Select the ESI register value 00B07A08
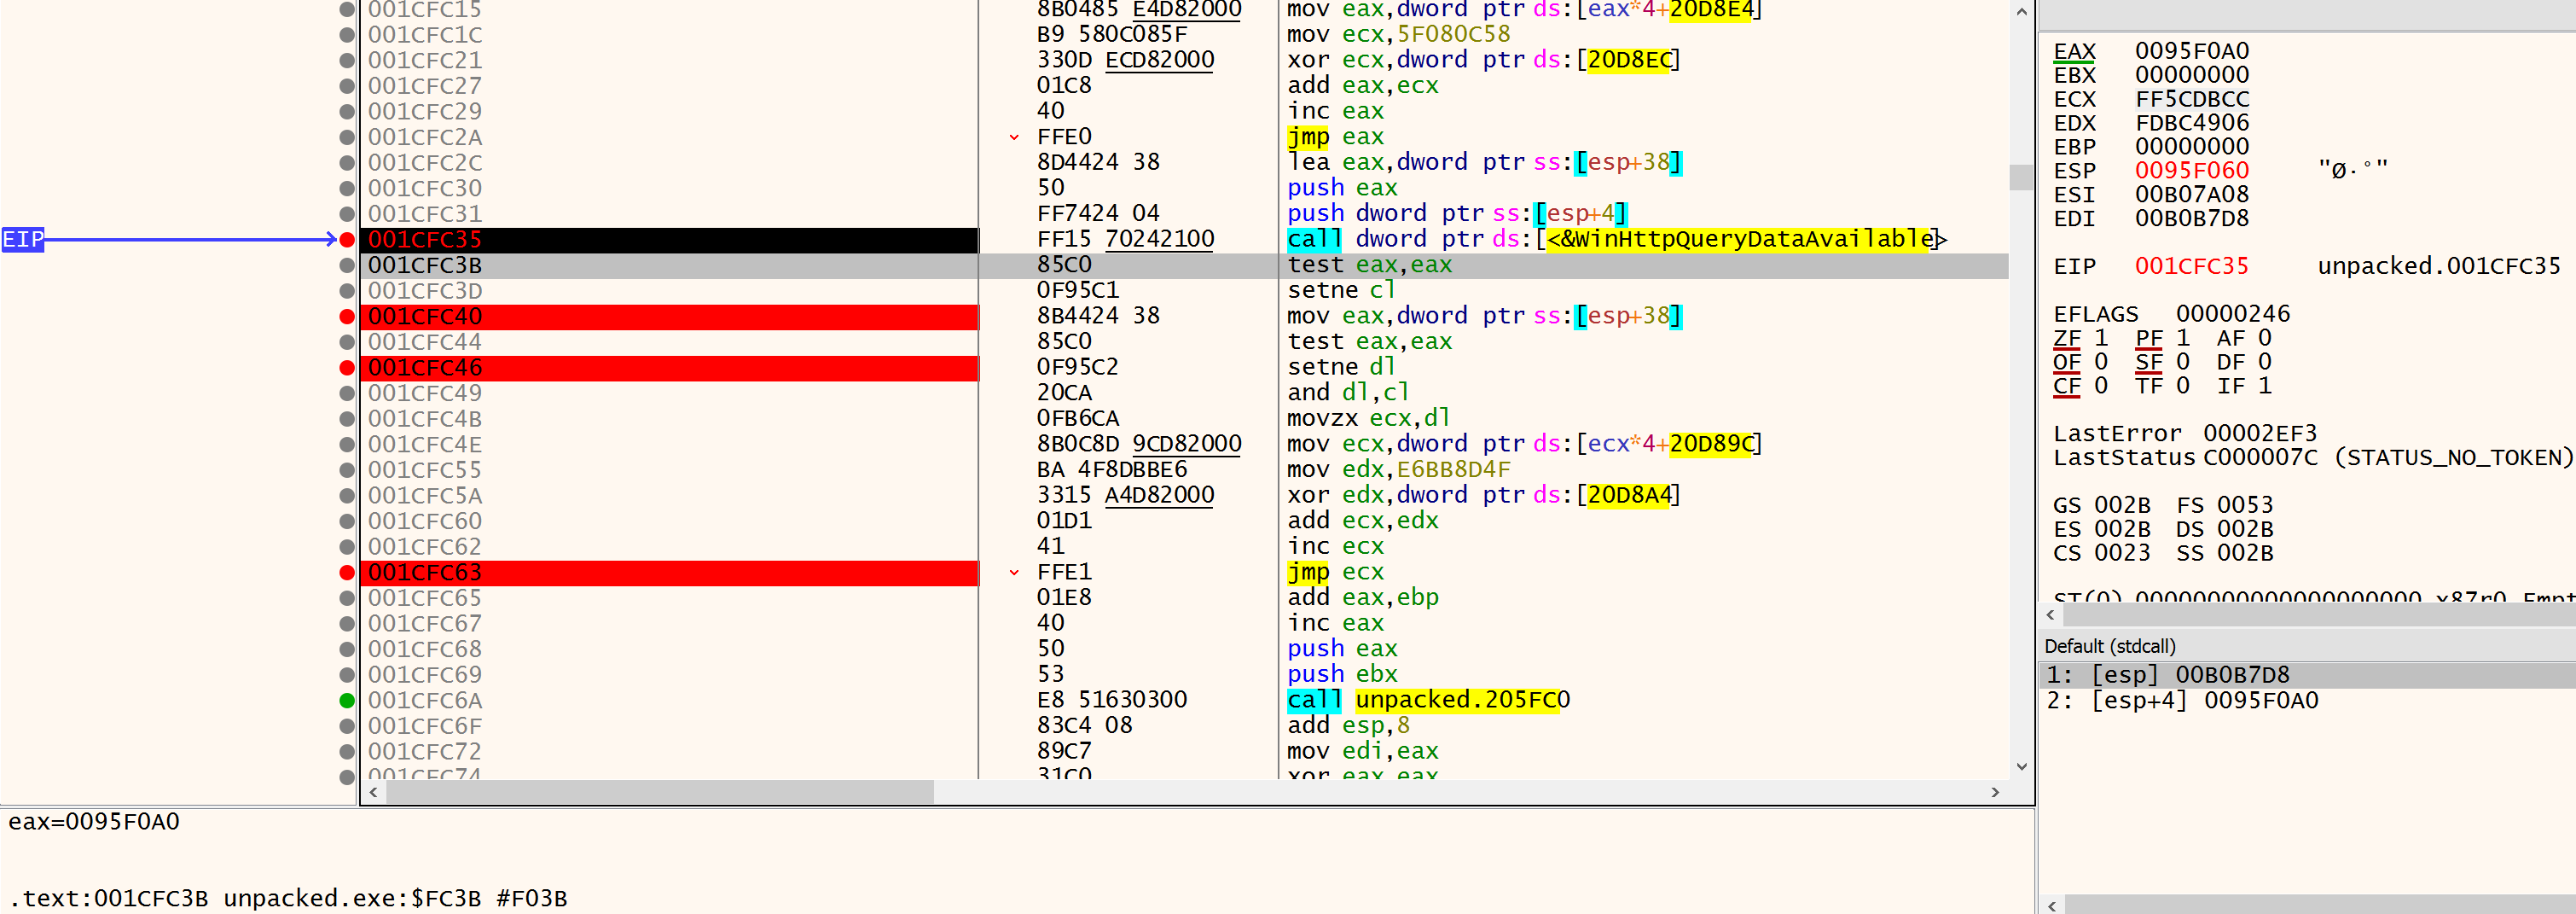Screen dimensions: 2576x914 tap(2192, 195)
